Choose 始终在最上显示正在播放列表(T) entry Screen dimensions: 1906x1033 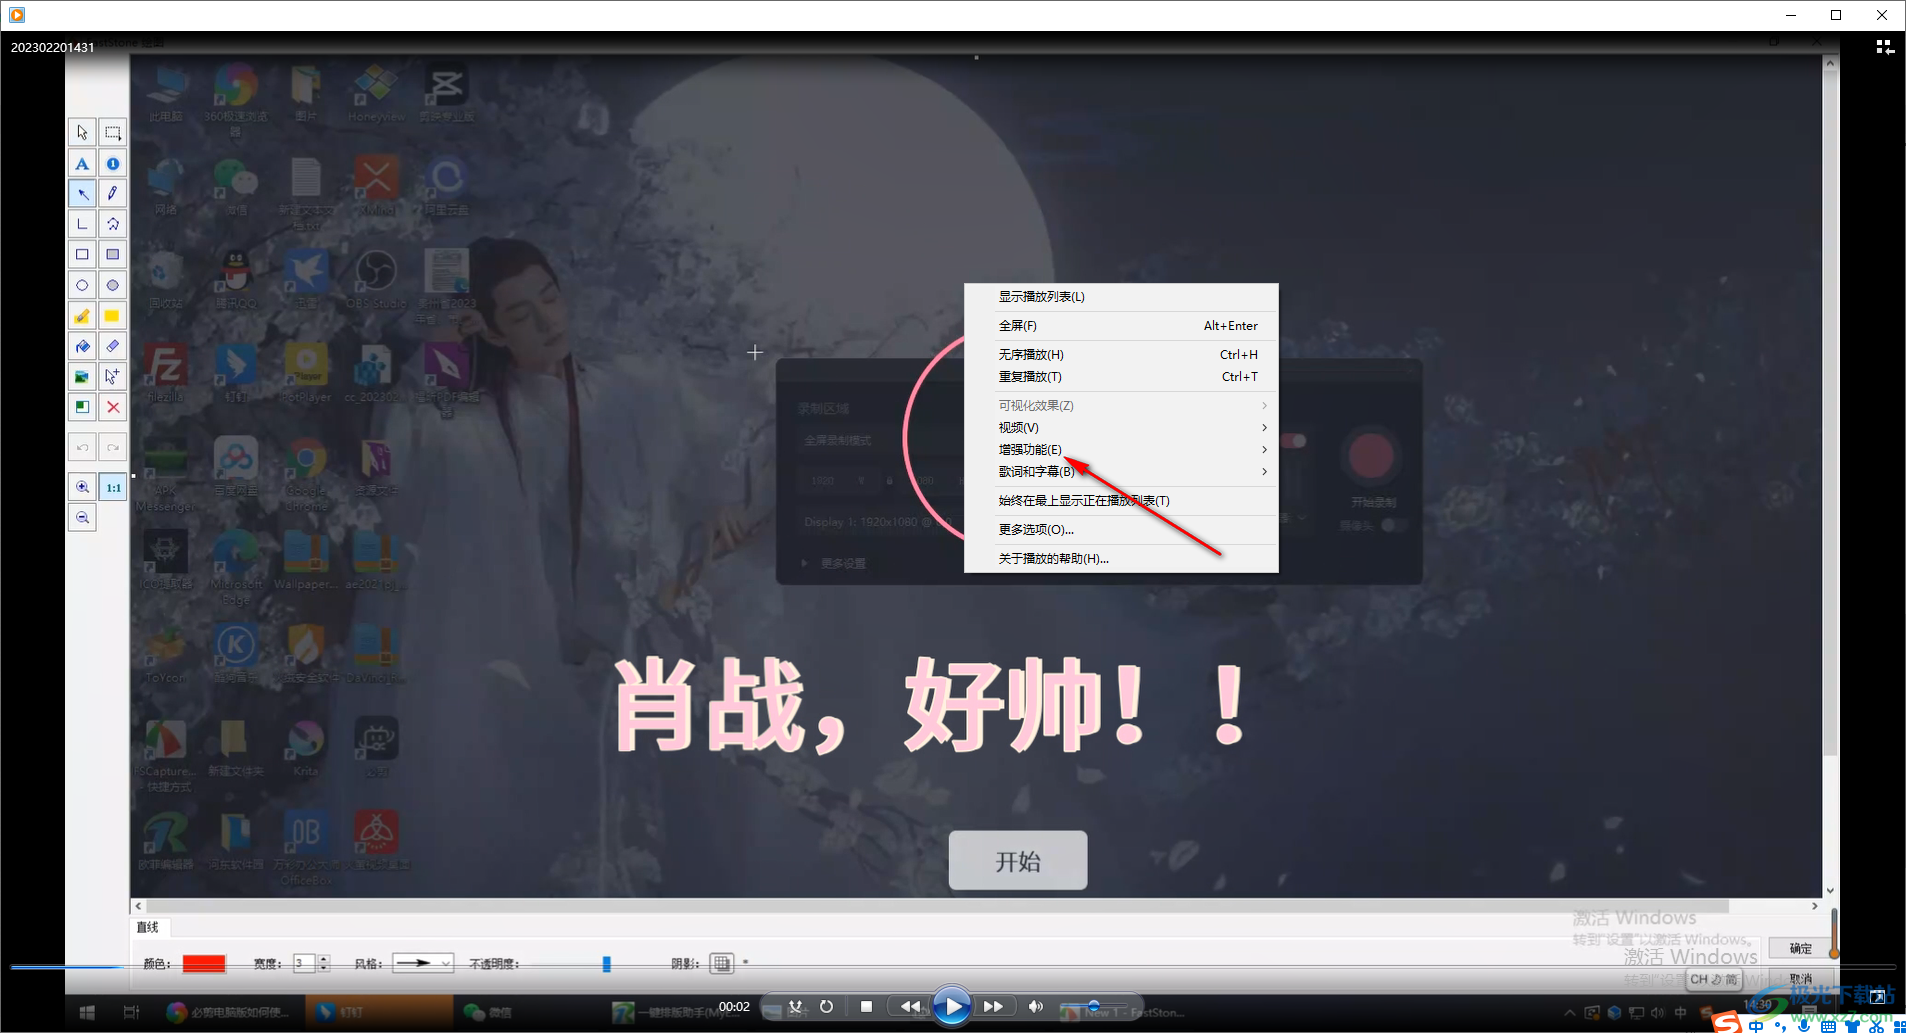[x=1121, y=500]
